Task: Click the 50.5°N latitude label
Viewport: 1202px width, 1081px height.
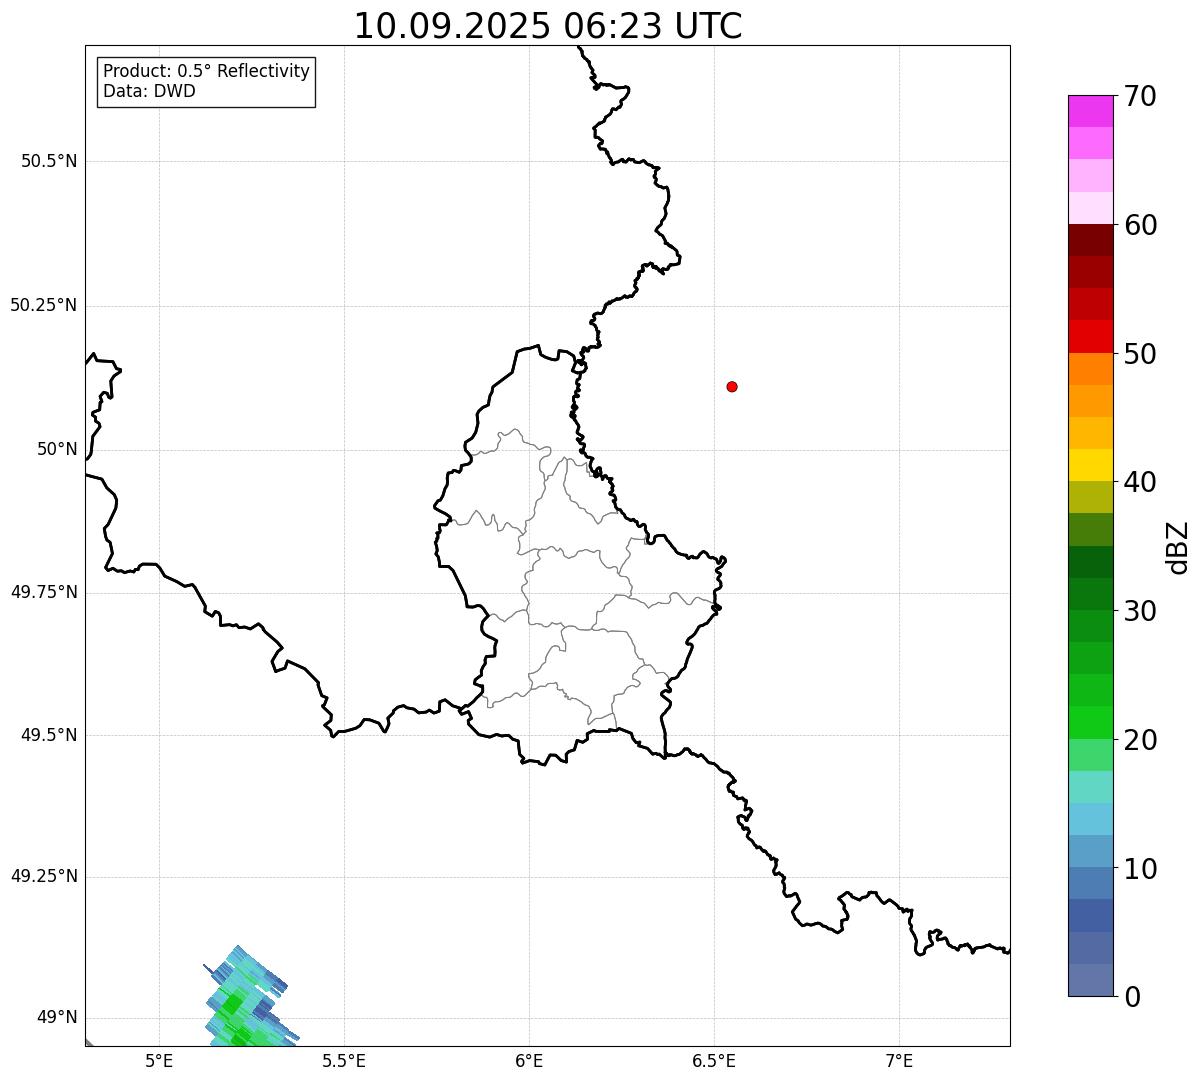Action: pyautogui.click(x=49, y=161)
